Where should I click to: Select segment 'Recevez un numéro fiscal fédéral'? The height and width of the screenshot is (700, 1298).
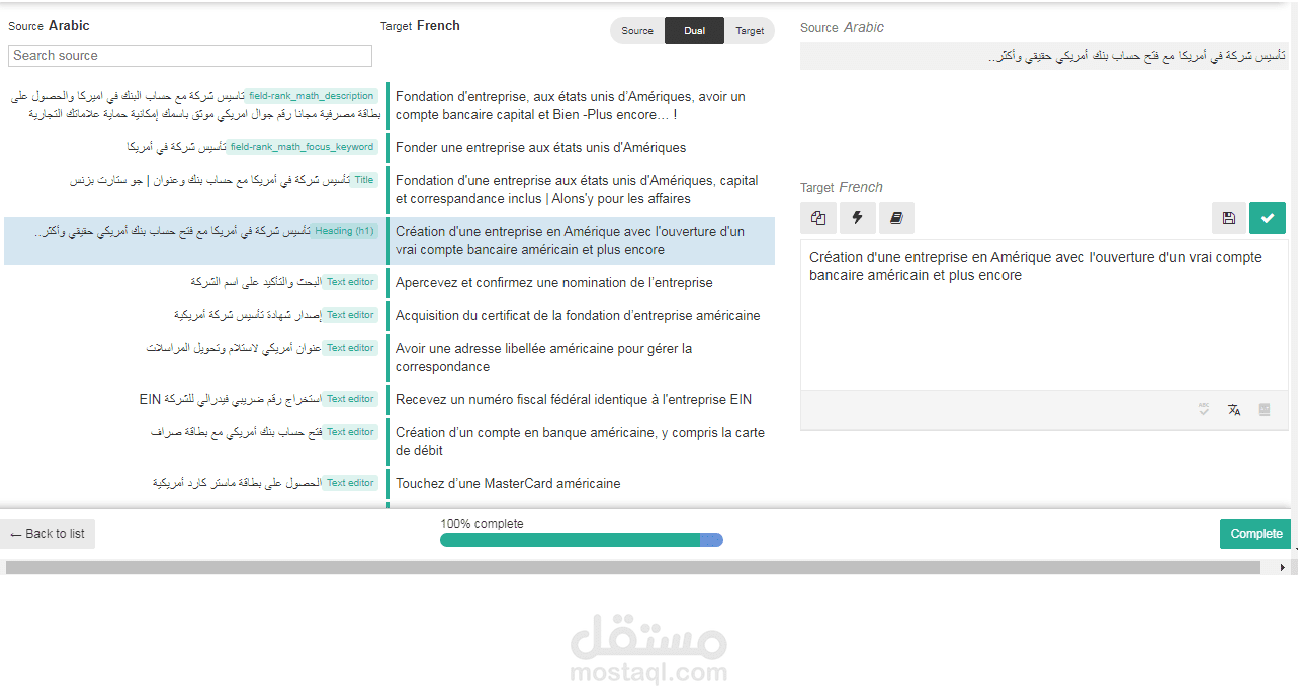(574, 399)
